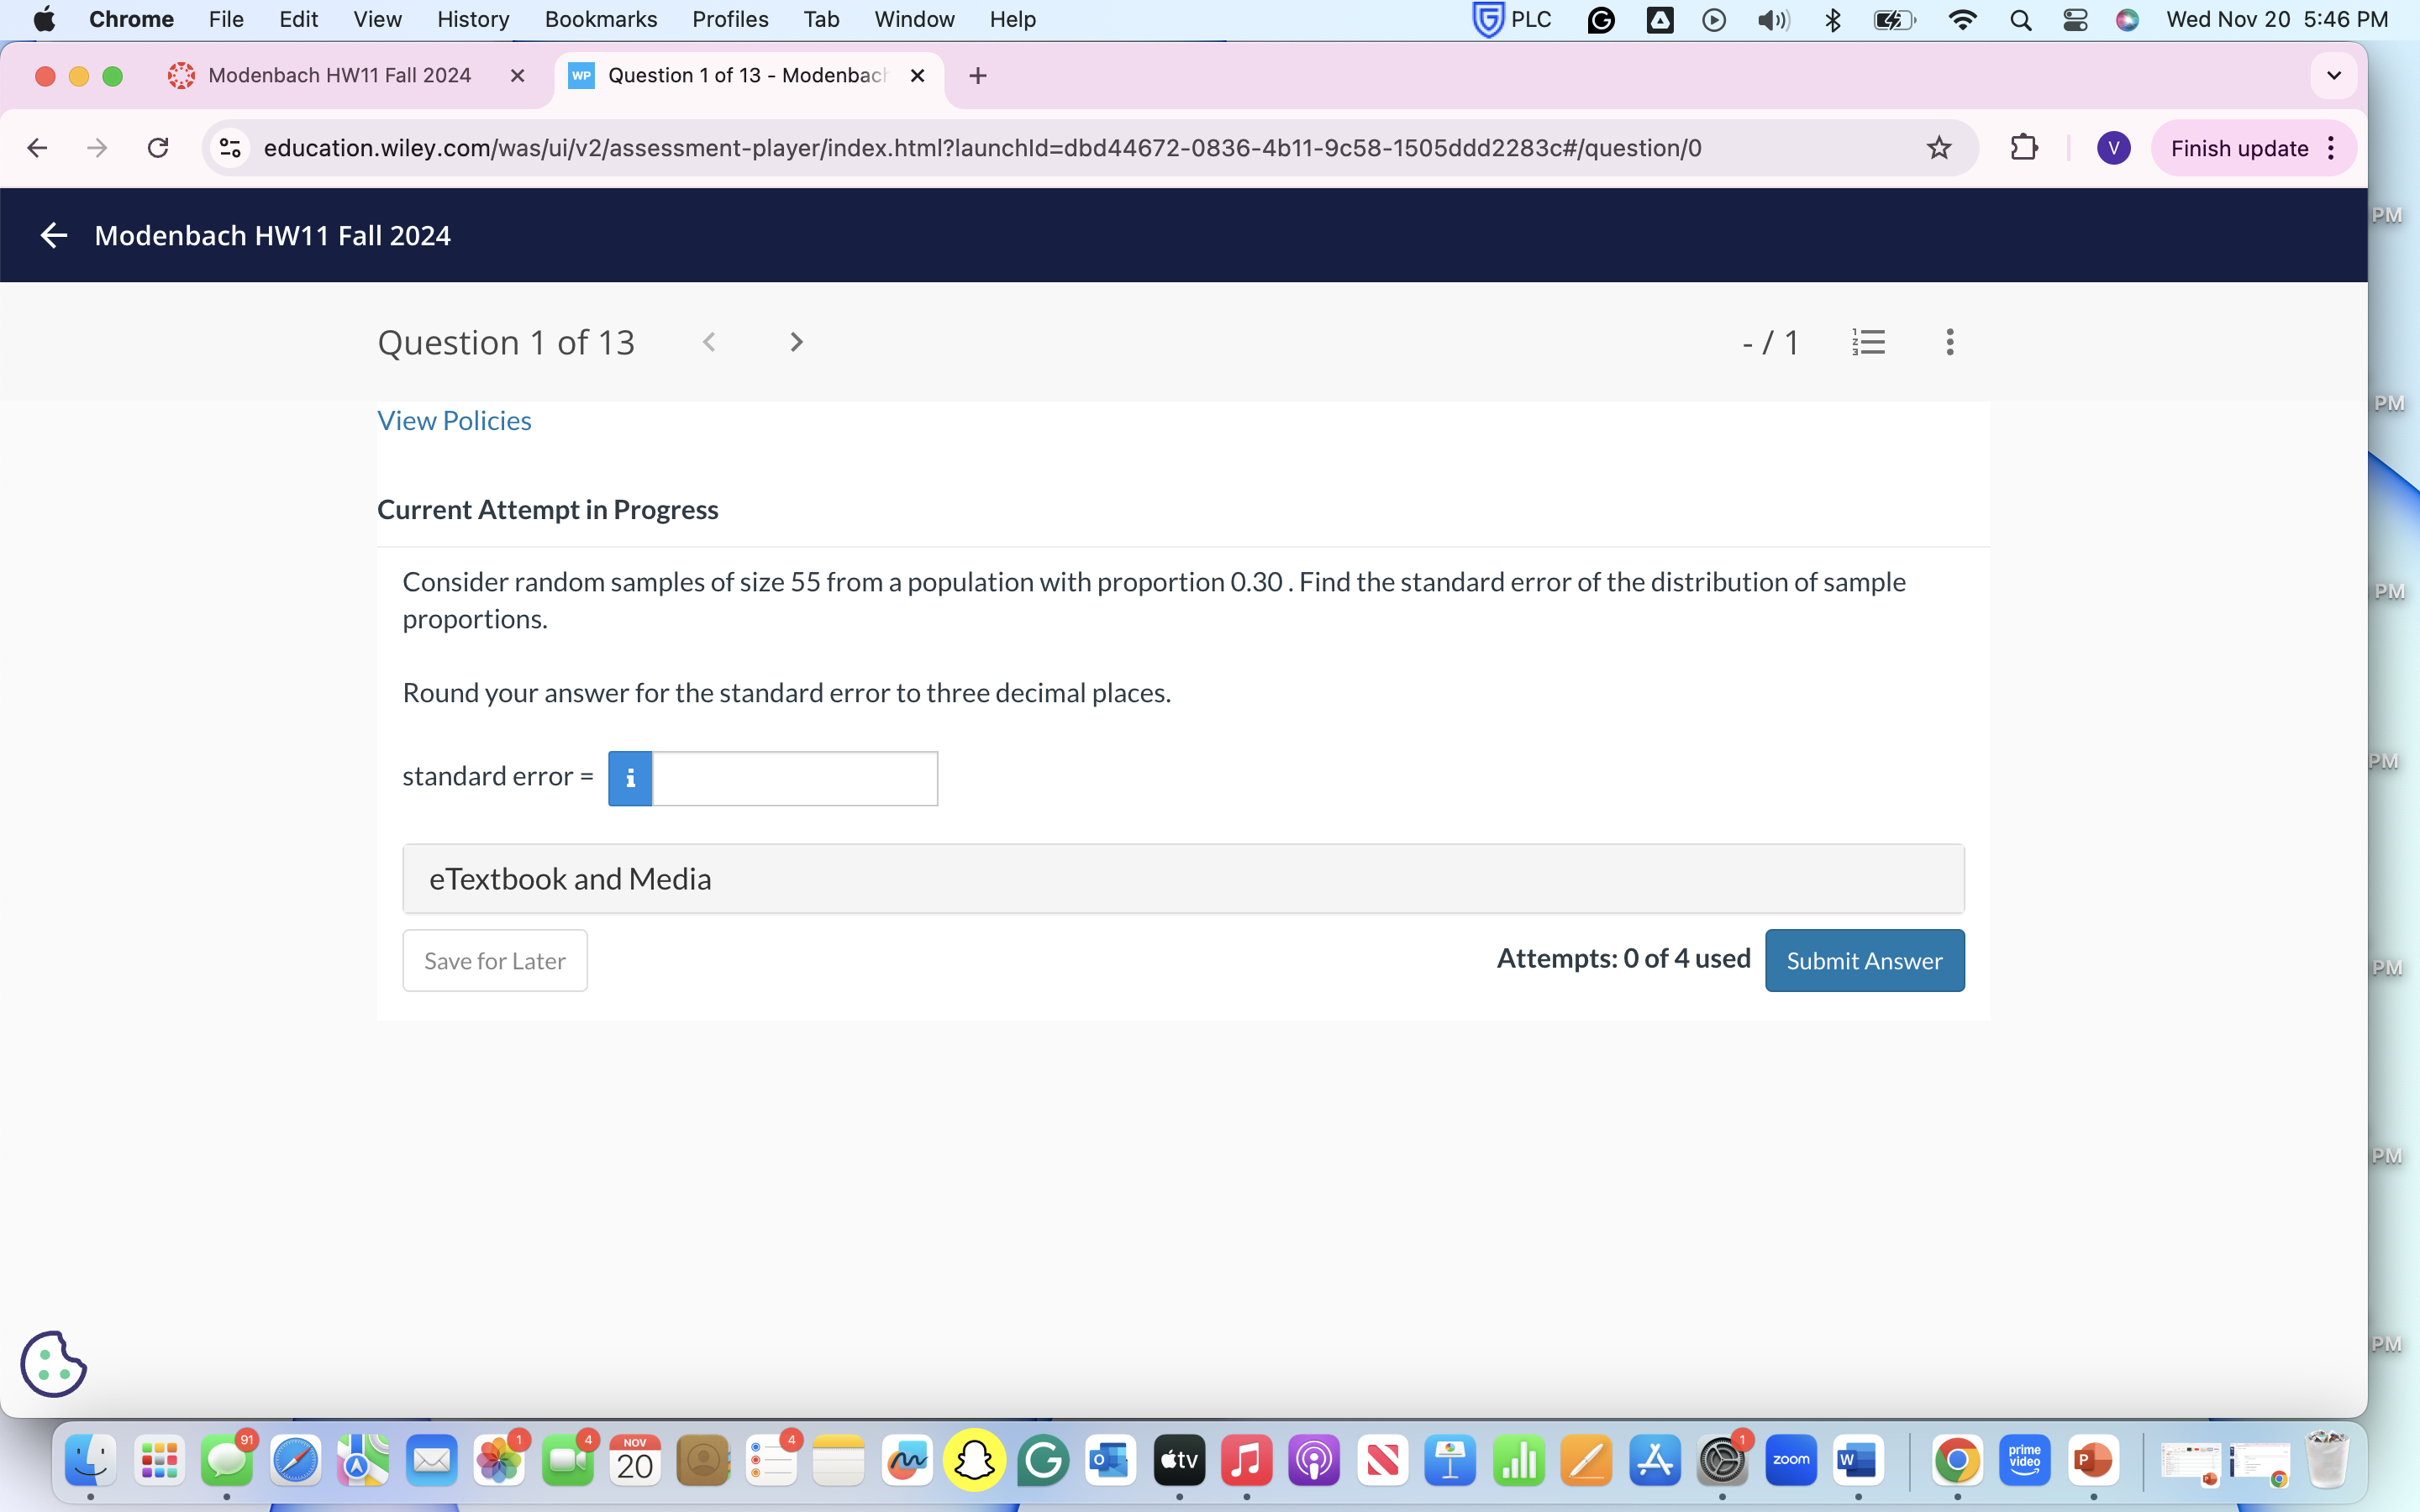This screenshot has width=2420, height=1512.
Task: Bookmark this page using the star icon
Action: pyautogui.click(x=1938, y=147)
